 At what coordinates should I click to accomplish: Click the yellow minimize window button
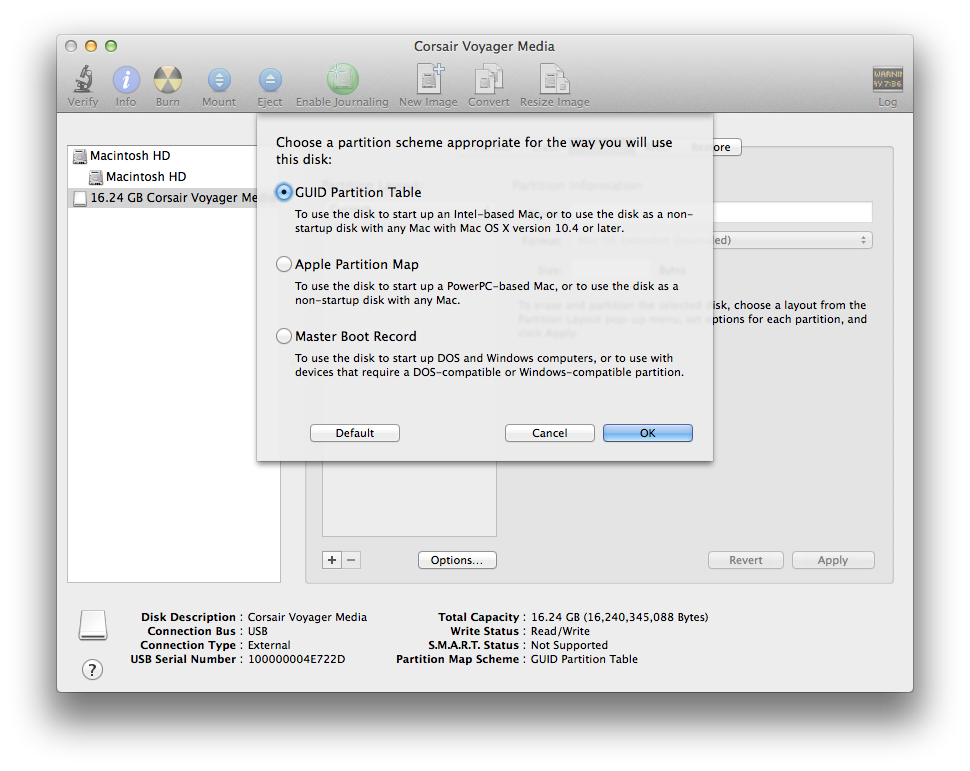tap(91, 46)
